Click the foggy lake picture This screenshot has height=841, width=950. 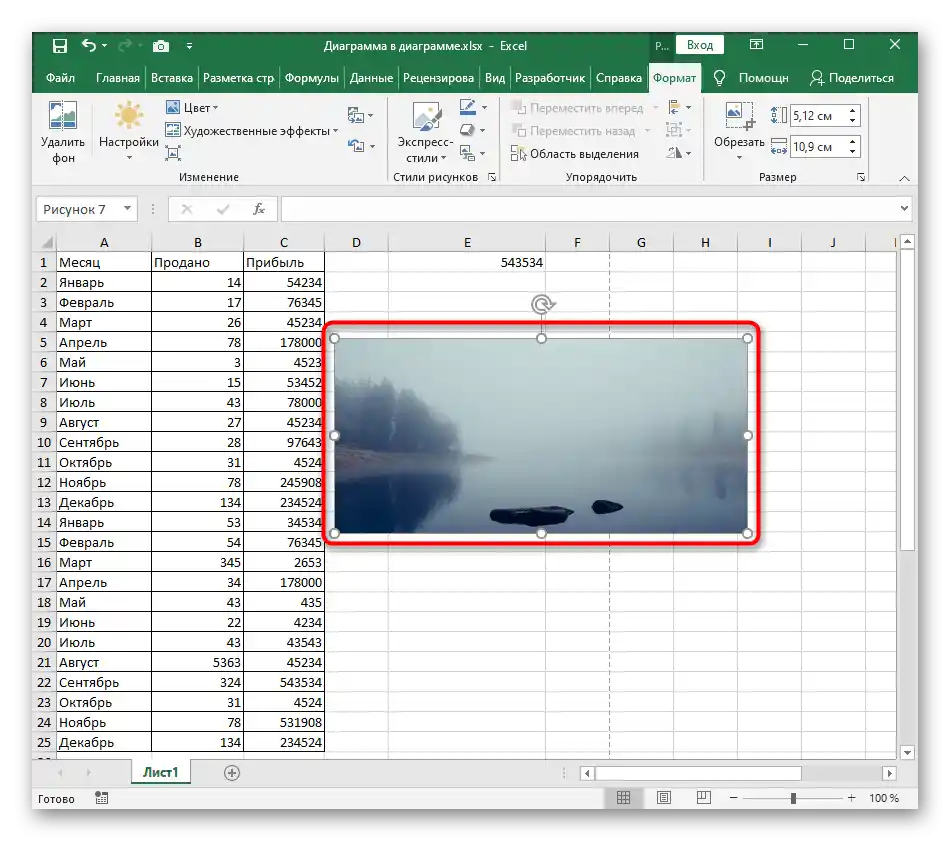pyautogui.click(x=540, y=435)
